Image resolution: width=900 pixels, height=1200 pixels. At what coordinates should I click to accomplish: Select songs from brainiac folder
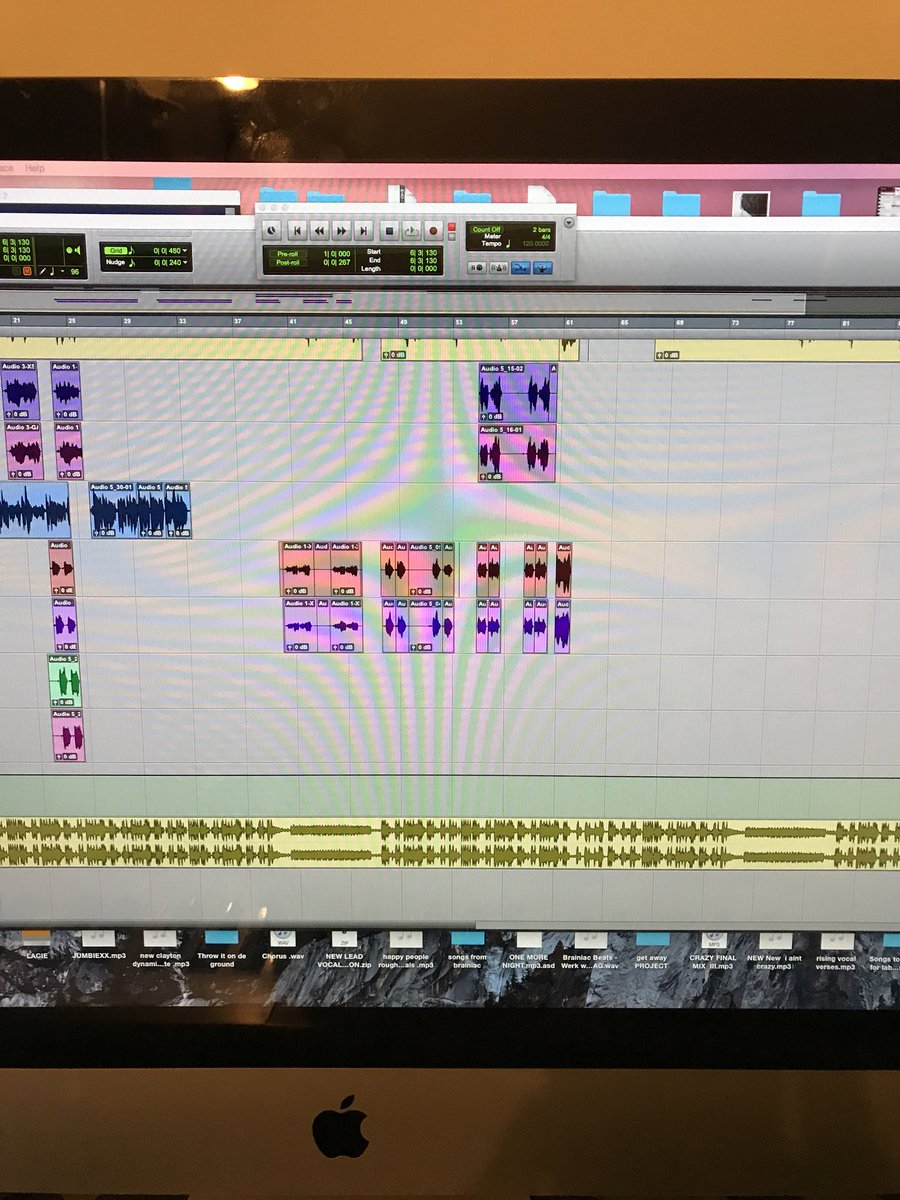pyautogui.click(x=467, y=948)
